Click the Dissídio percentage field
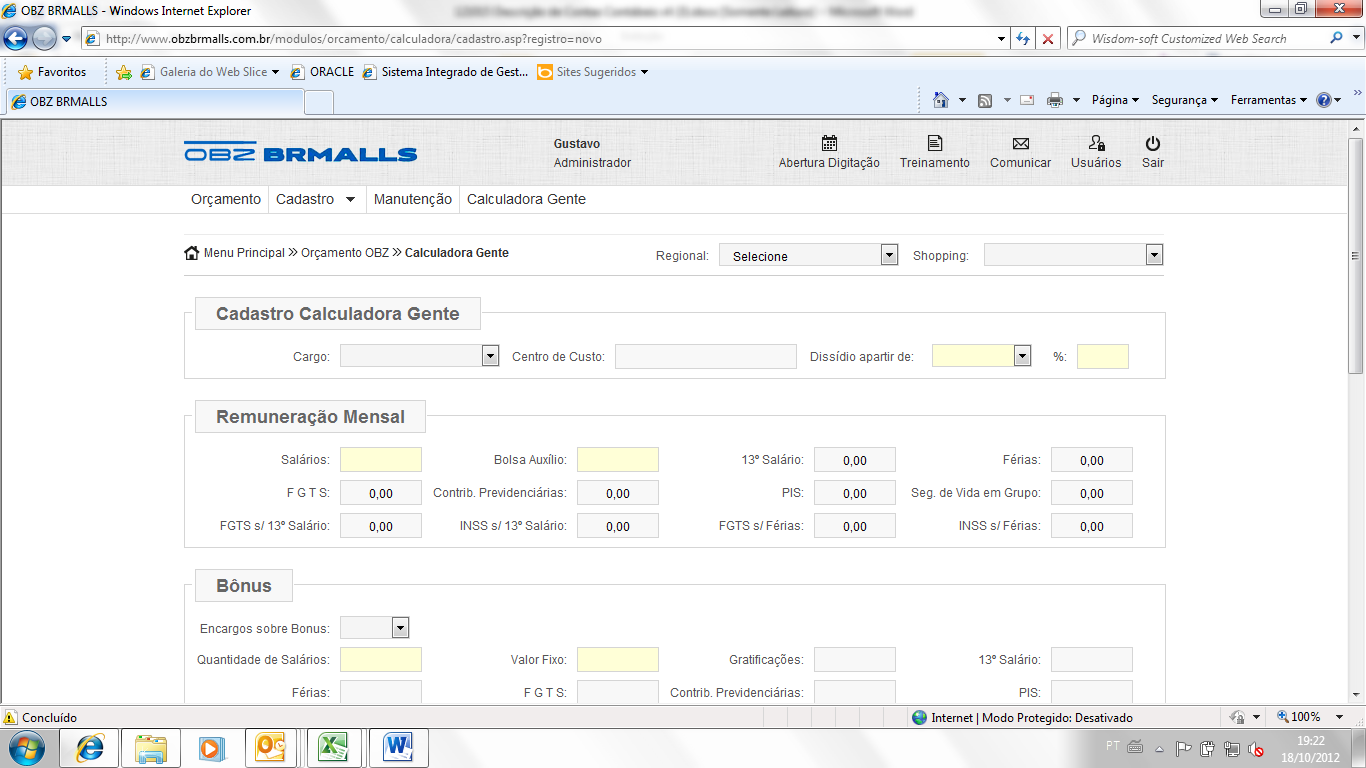The width and height of the screenshot is (1366, 768). click(1103, 356)
